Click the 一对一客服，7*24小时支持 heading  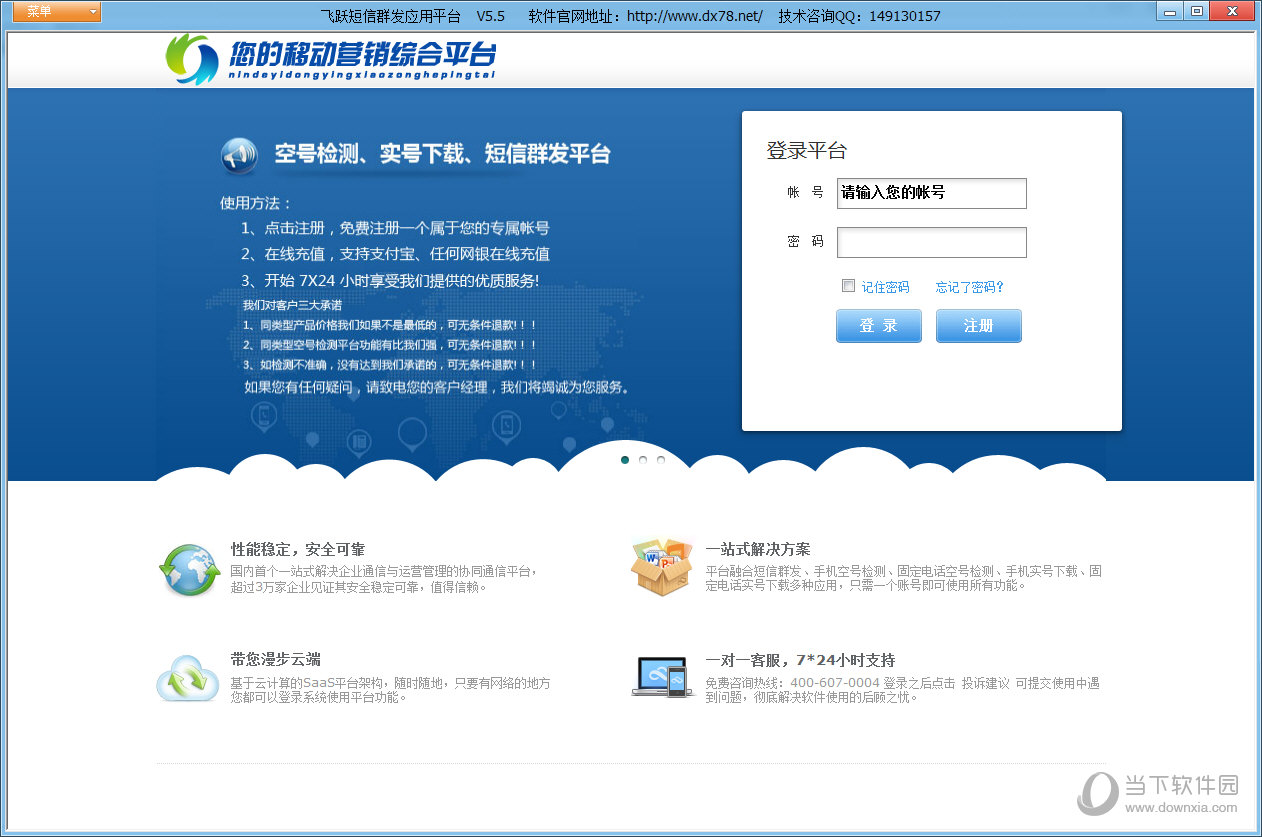click(800, 660)
